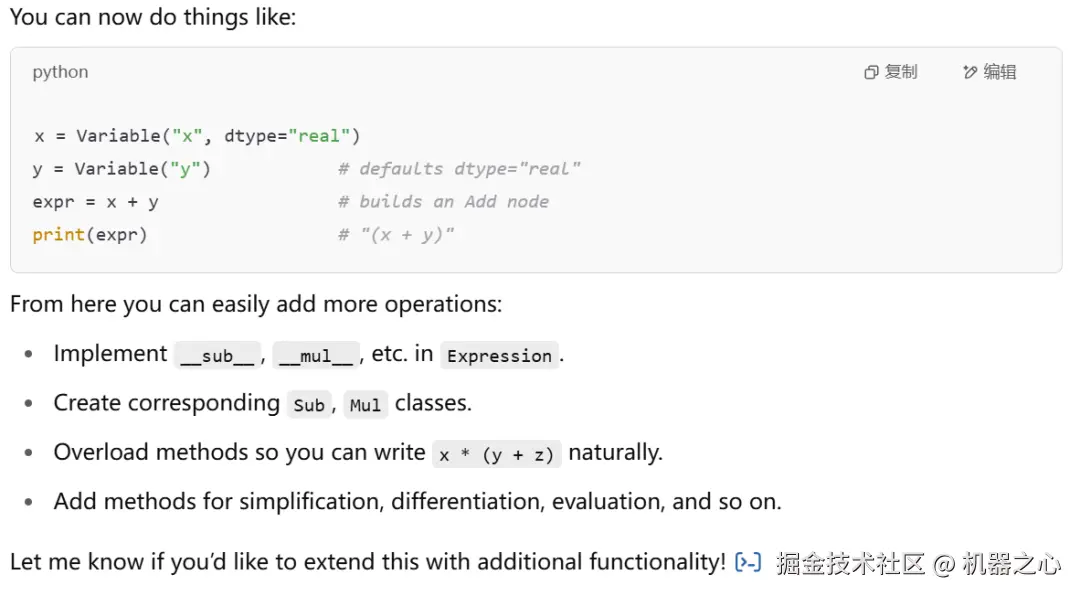Click the expr = x + y line
The image size is (1080, 596).
95,202
